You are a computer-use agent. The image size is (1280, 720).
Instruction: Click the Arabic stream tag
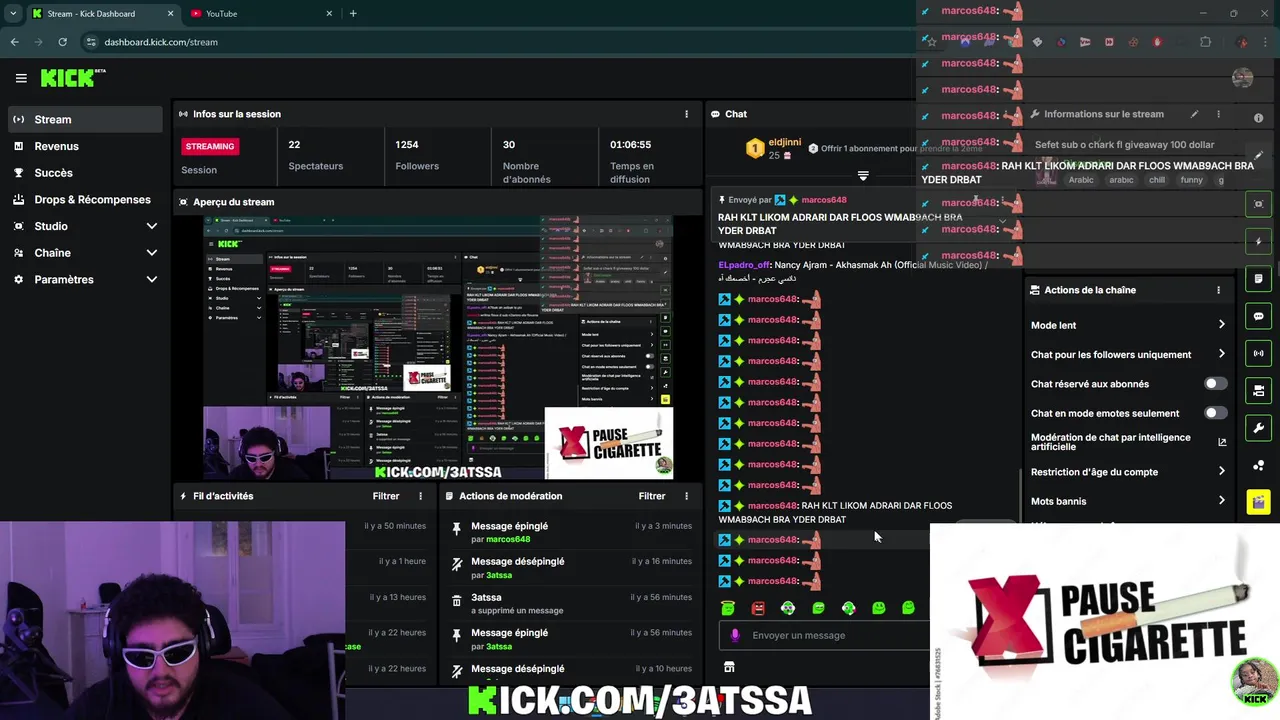pos(1081,180)
